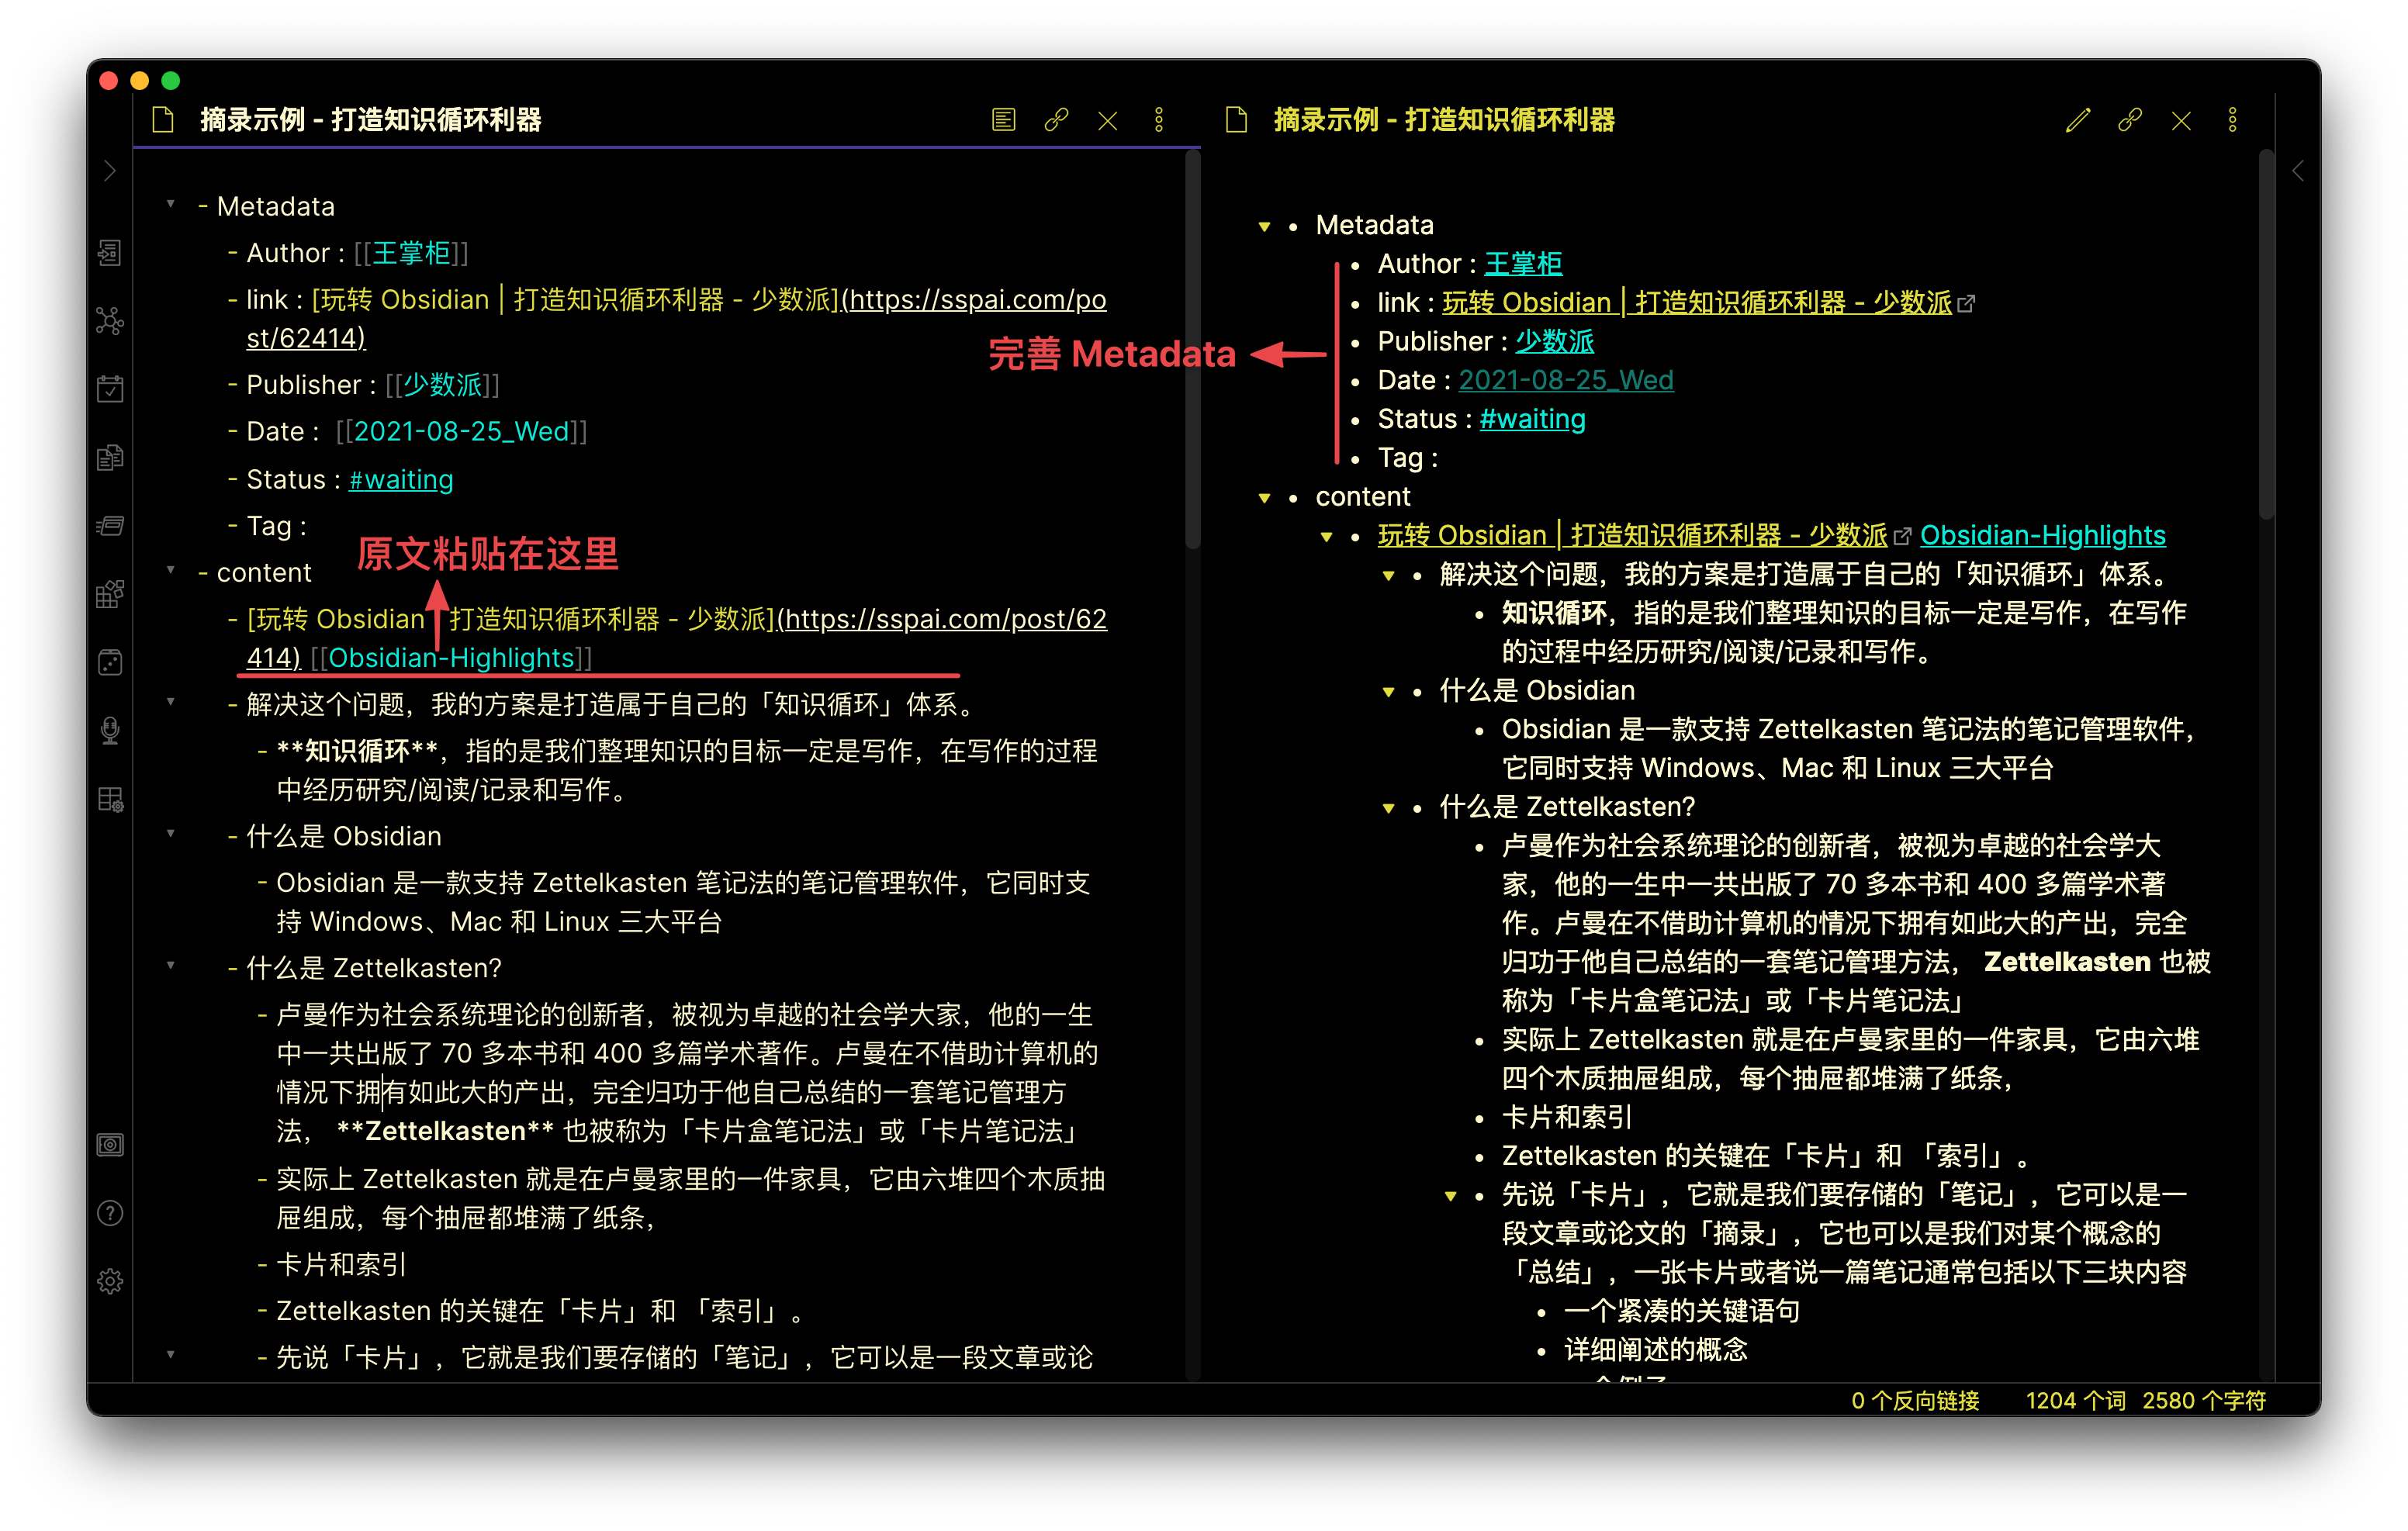Open the three-dot more options menu on right pane
This screenshot has width=2408, height=1531.
coord(2232,121)
